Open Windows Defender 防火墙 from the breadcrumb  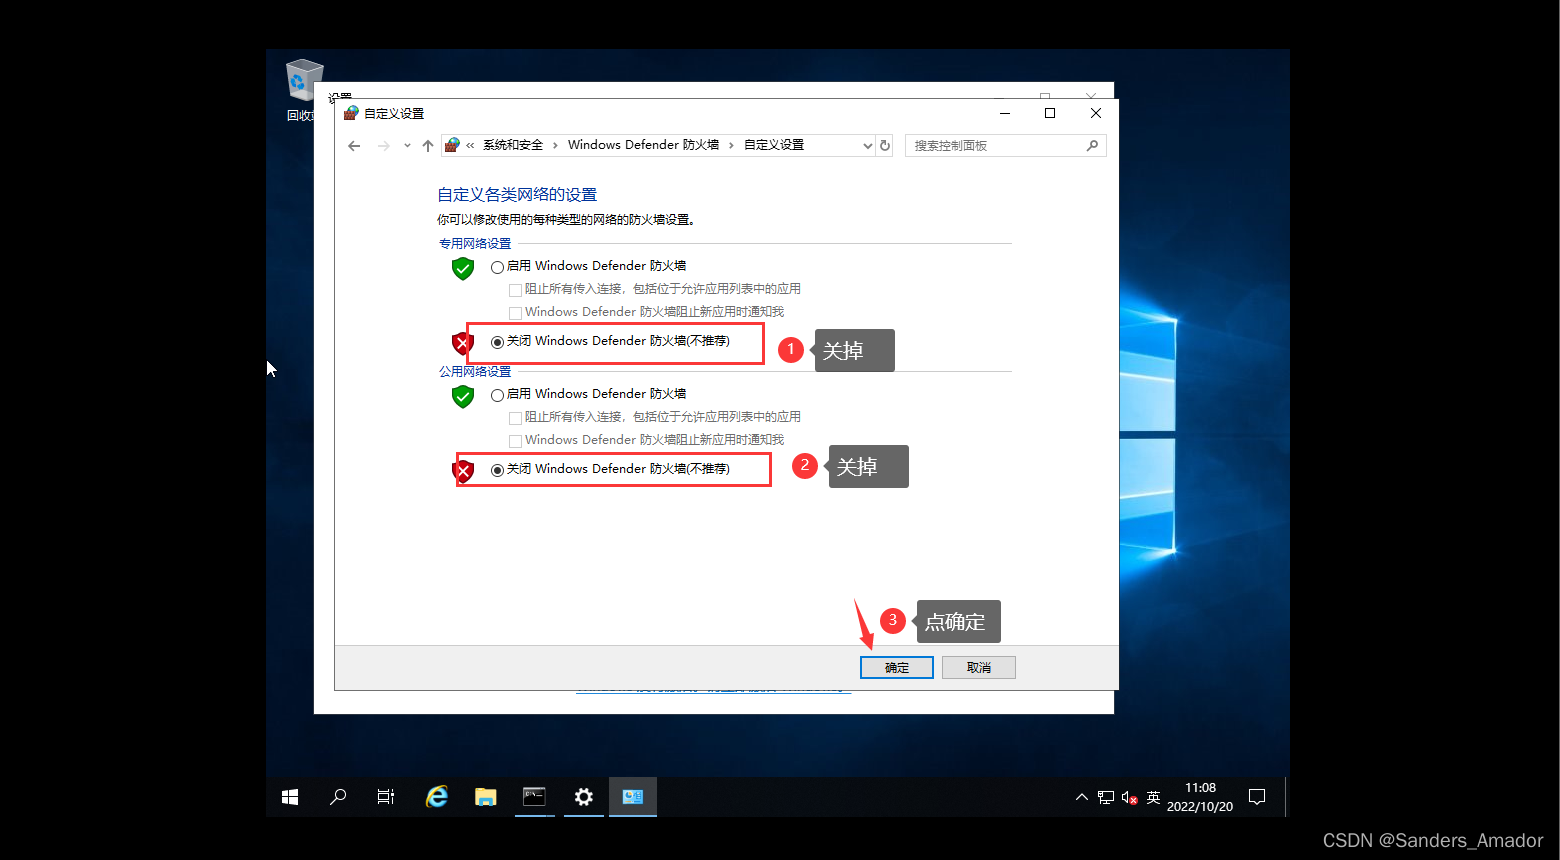coord(642,144)
